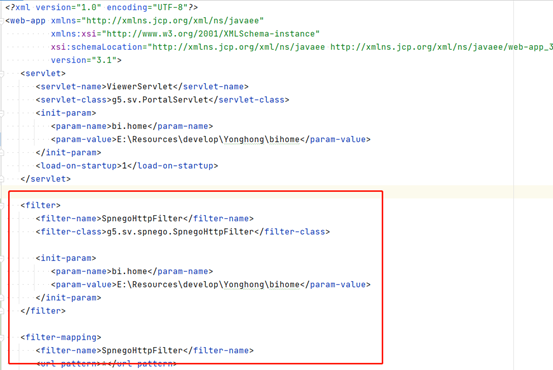Collapse the servlet block fold marker
The image size is (553, 370).
(x=1, y=73)
